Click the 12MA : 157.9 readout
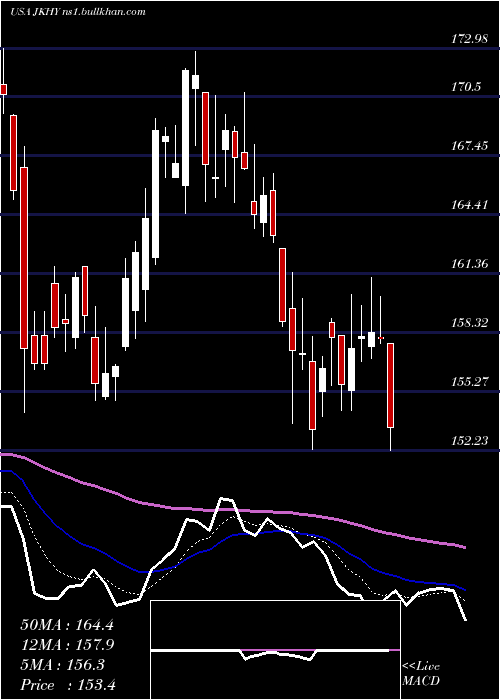 [67, 645]
